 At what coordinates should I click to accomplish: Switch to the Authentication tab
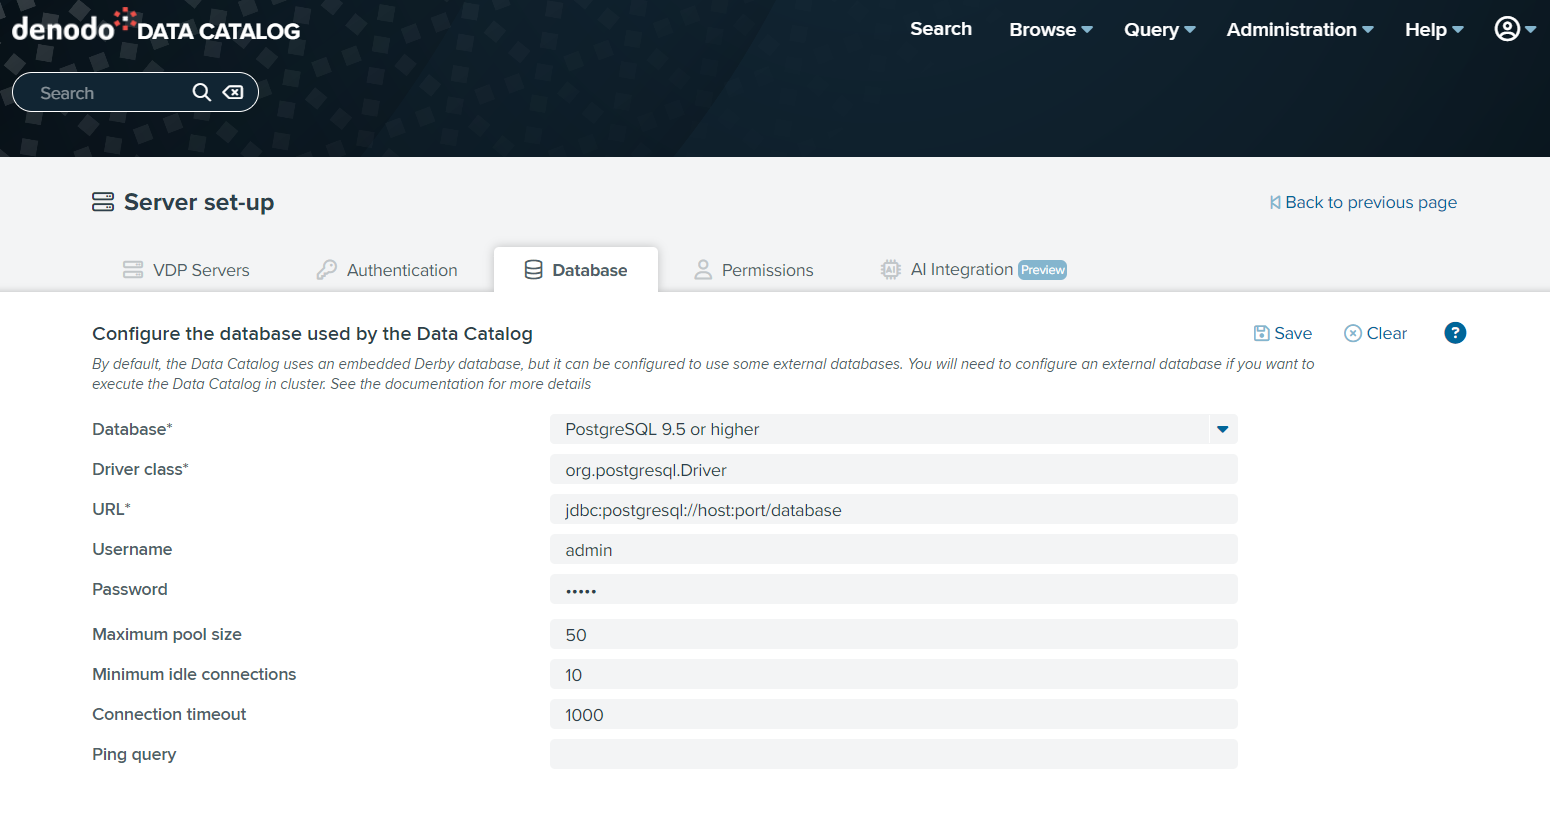pos(387,270)
